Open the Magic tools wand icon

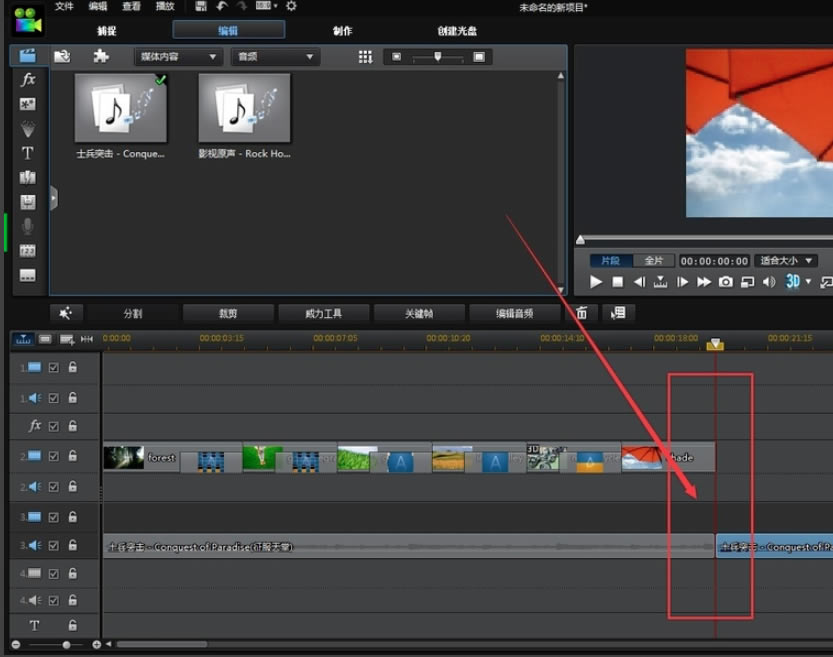coord(66,313)
